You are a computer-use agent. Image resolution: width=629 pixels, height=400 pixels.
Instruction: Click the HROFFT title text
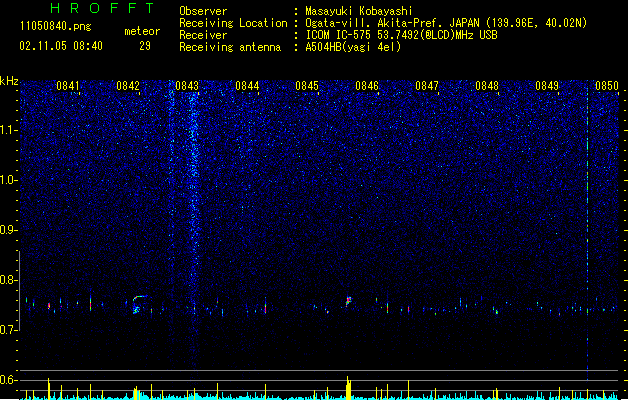pos(102,8)
